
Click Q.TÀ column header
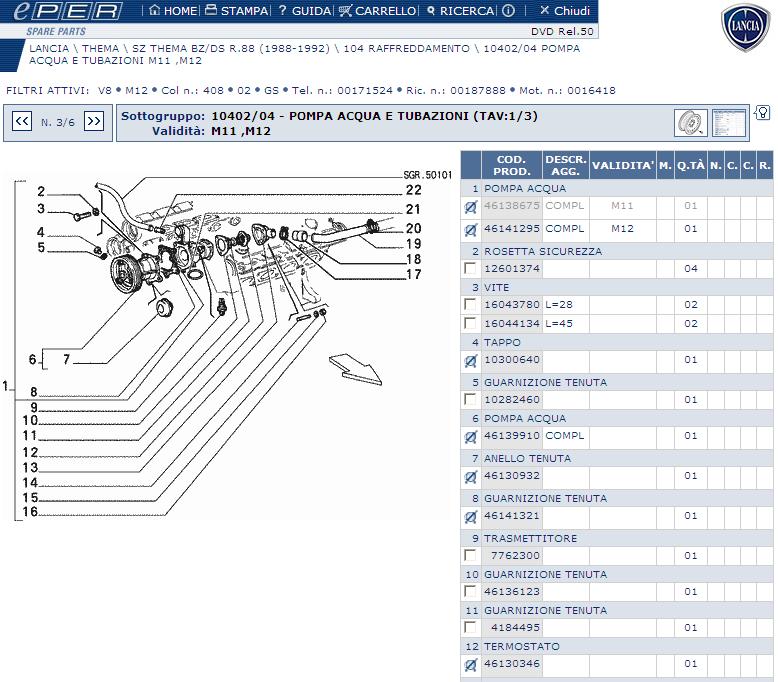[691, 165]
